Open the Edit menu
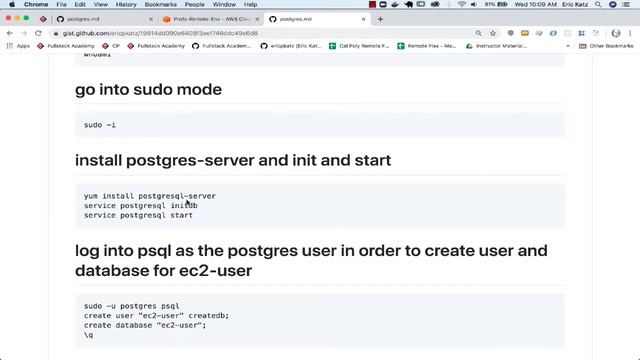This screenshot has width=640, height=360. coord(80,4)
